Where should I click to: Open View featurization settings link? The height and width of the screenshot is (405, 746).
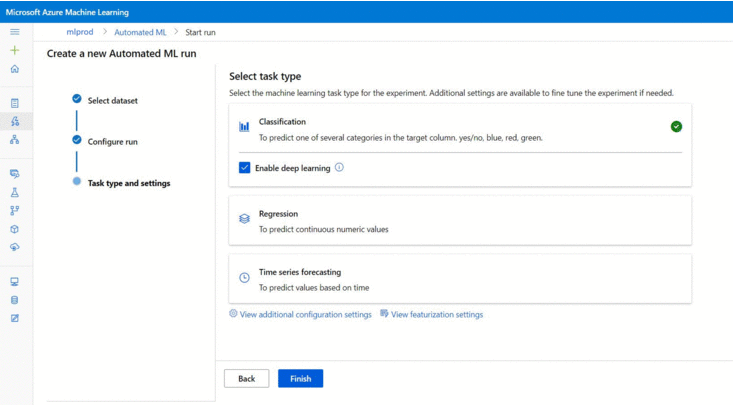(x=437, y=315)
